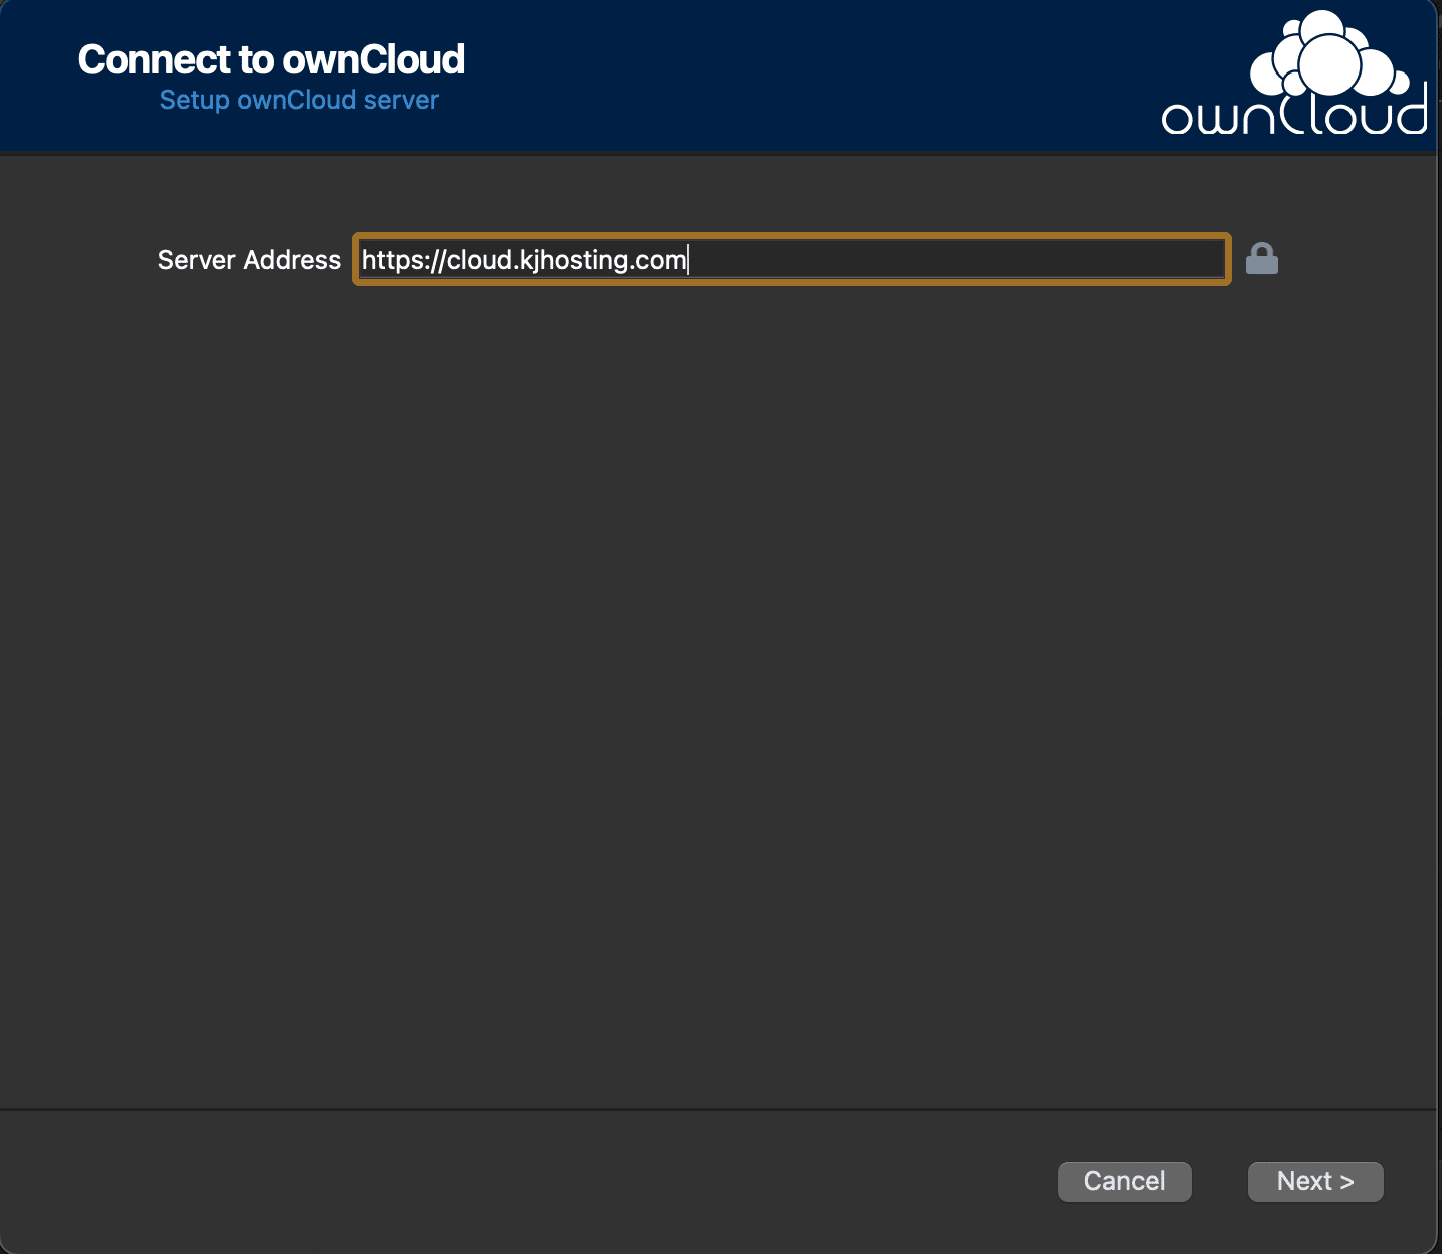Screen dimensions: 1442x1254
Task: Click the 'Setup ownCloud server' subtitle
Action: 299,100
